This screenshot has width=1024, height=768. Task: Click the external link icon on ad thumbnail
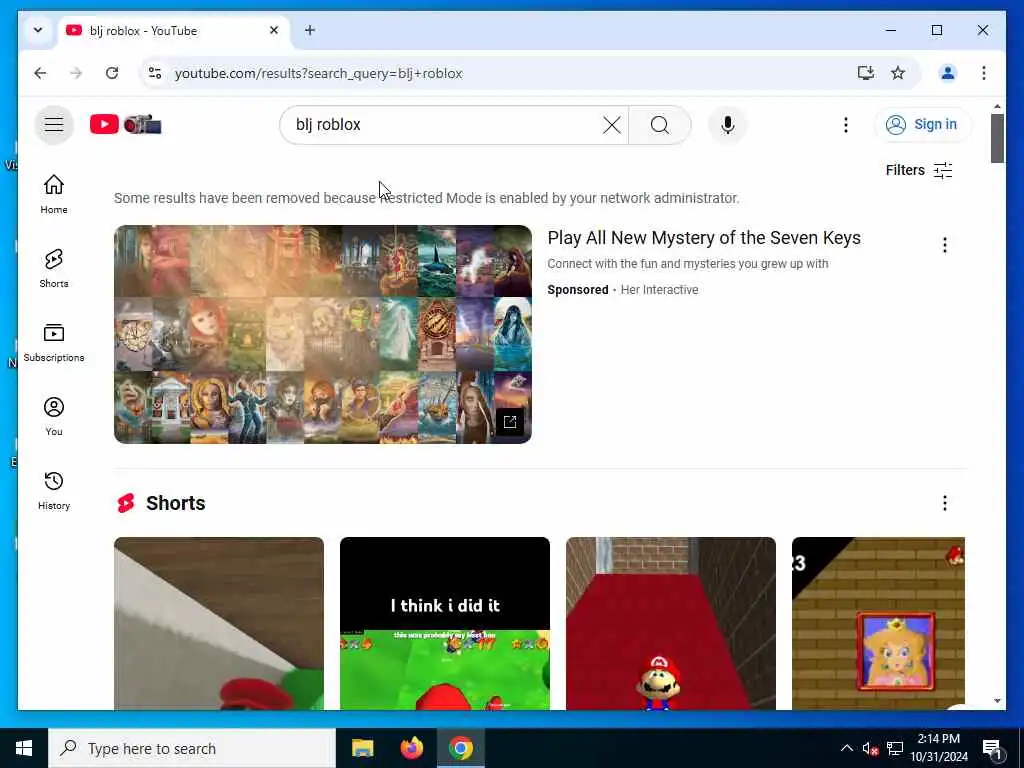pyautogui.click(x=509, y=422)
